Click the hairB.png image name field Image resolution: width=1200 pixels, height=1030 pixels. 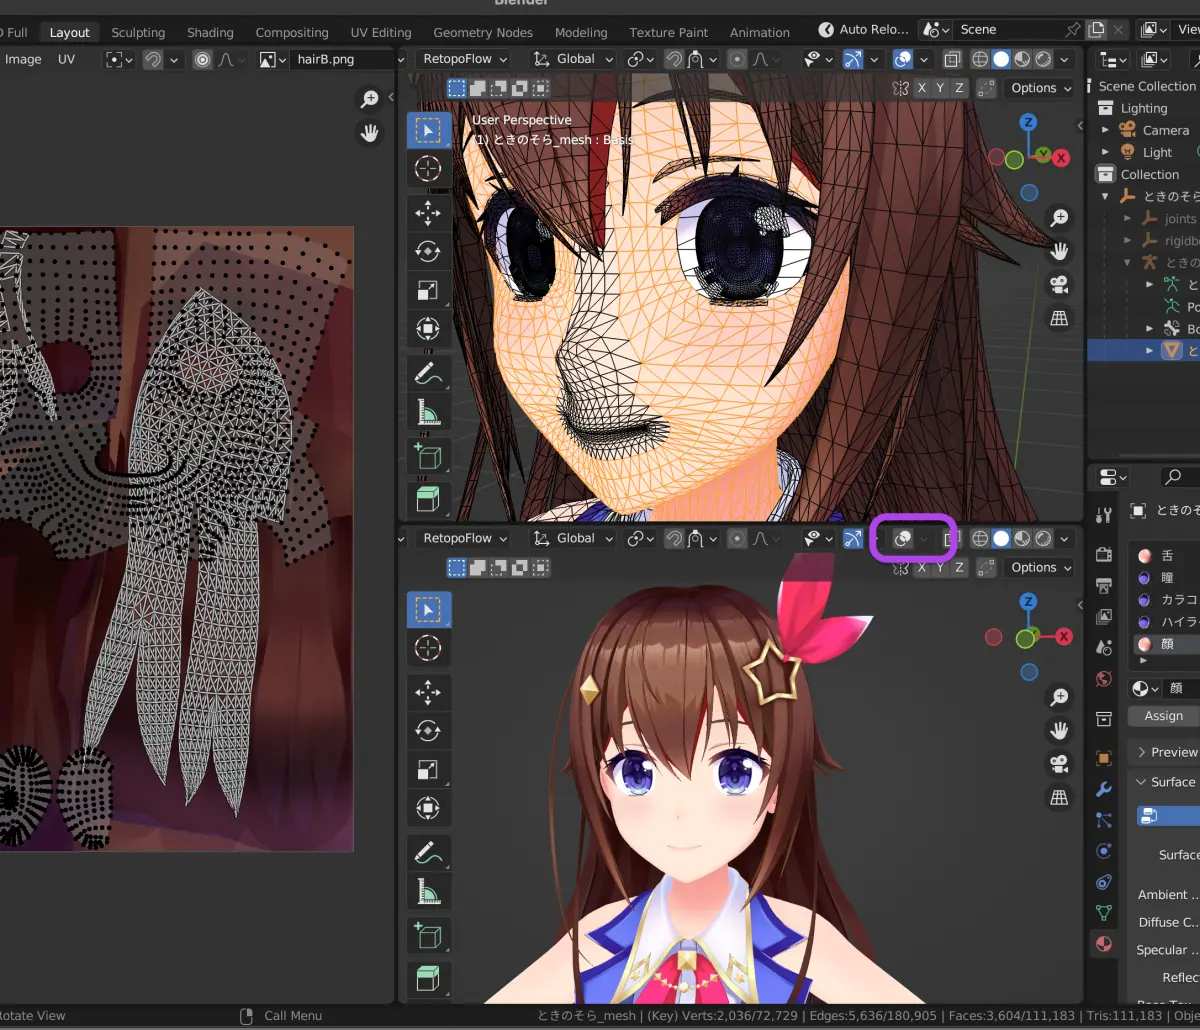coord(342,59)
